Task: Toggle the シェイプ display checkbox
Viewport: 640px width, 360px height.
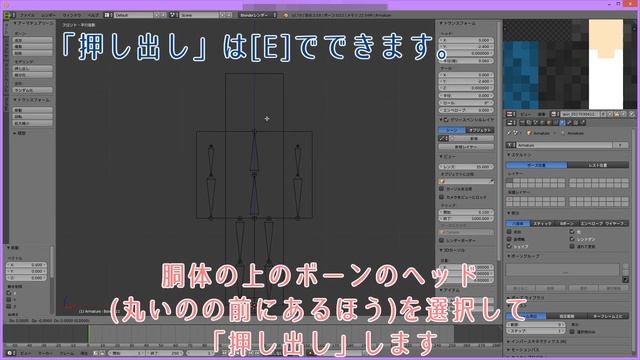Action: point(509,246)
